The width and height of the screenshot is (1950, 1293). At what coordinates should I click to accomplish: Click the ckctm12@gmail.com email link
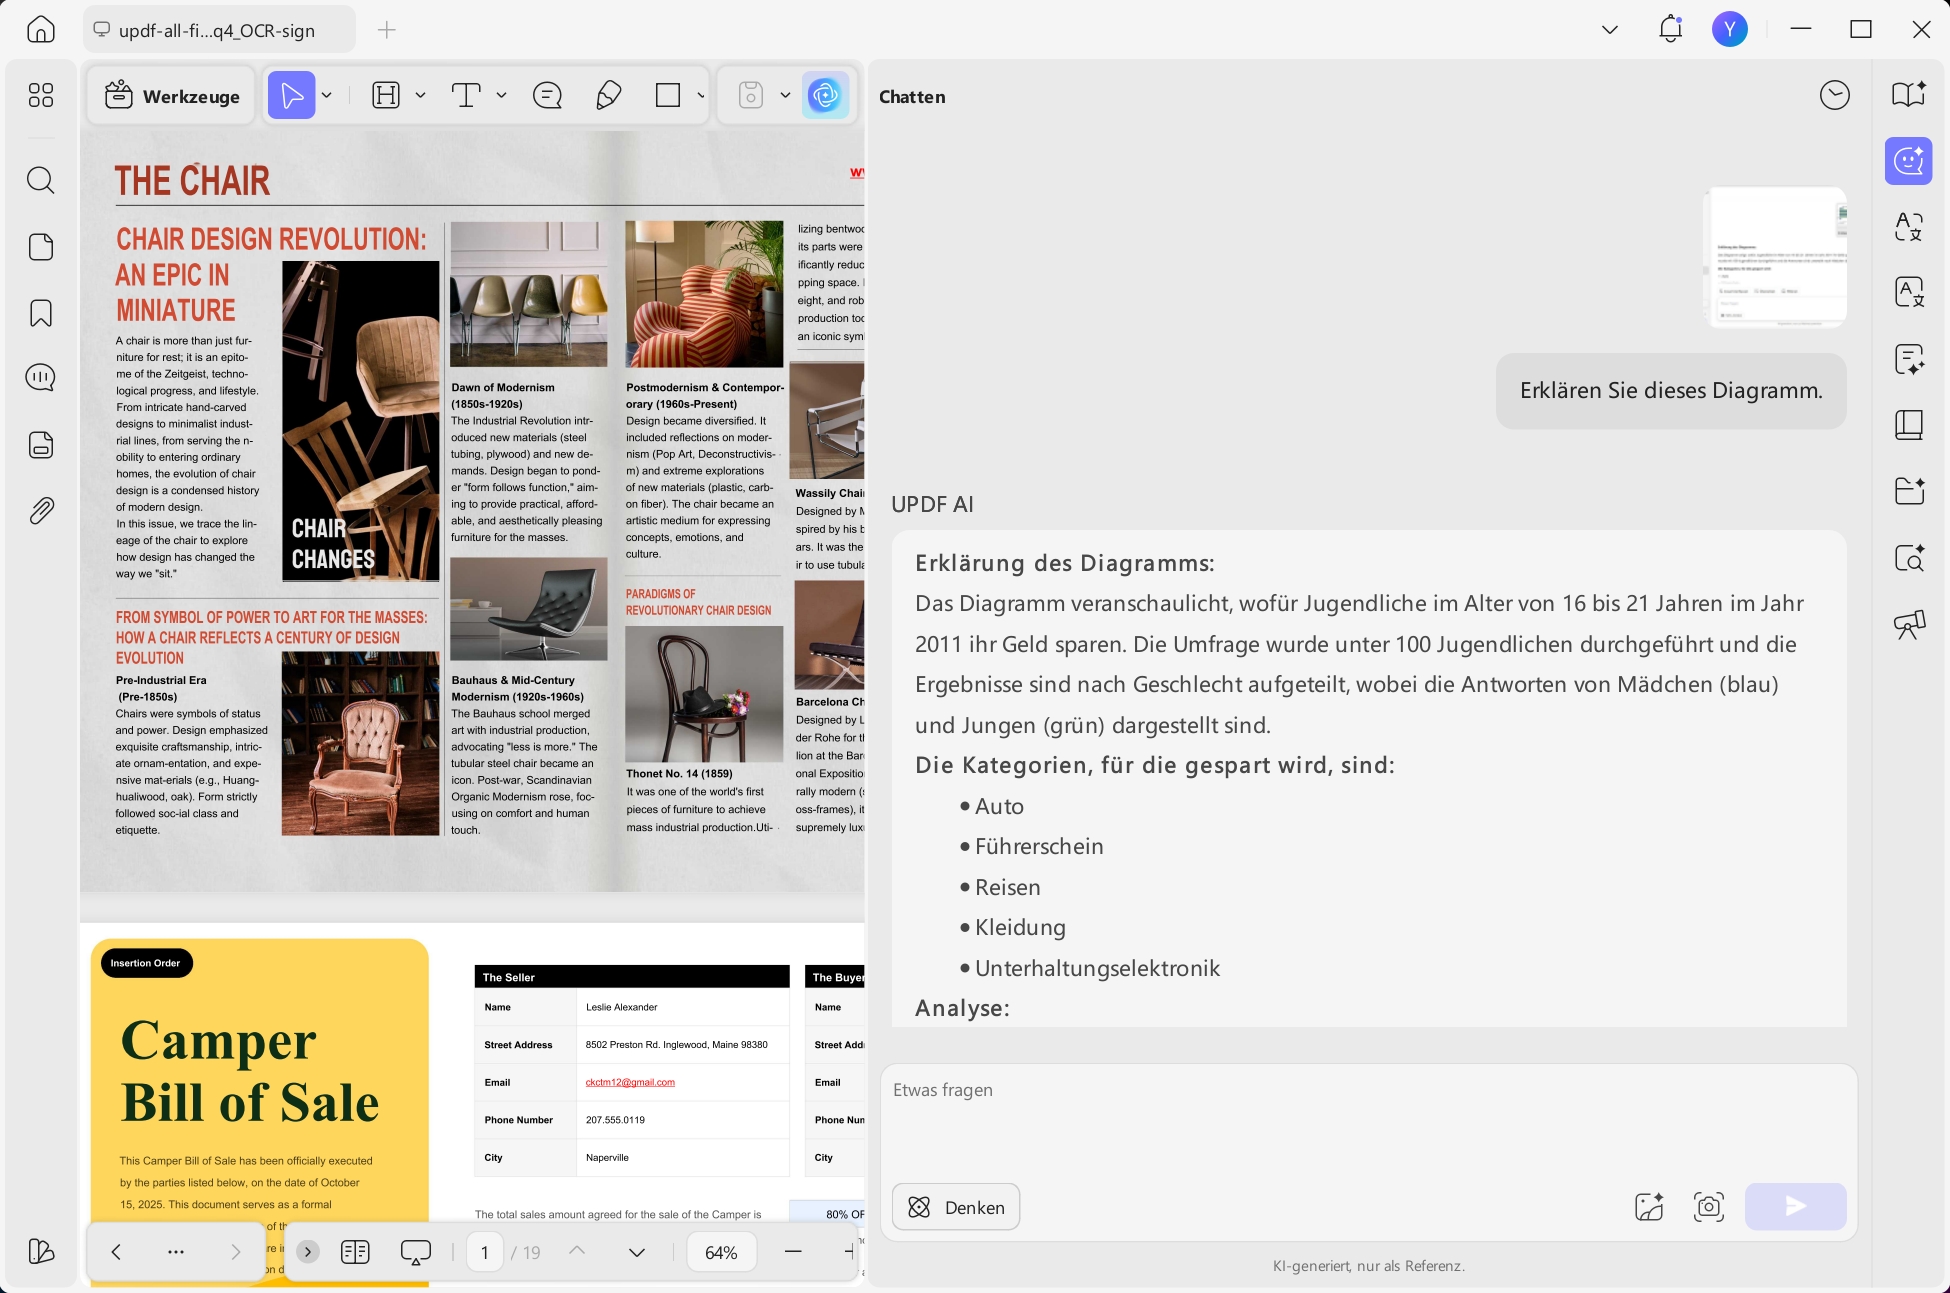point(630,1082)
